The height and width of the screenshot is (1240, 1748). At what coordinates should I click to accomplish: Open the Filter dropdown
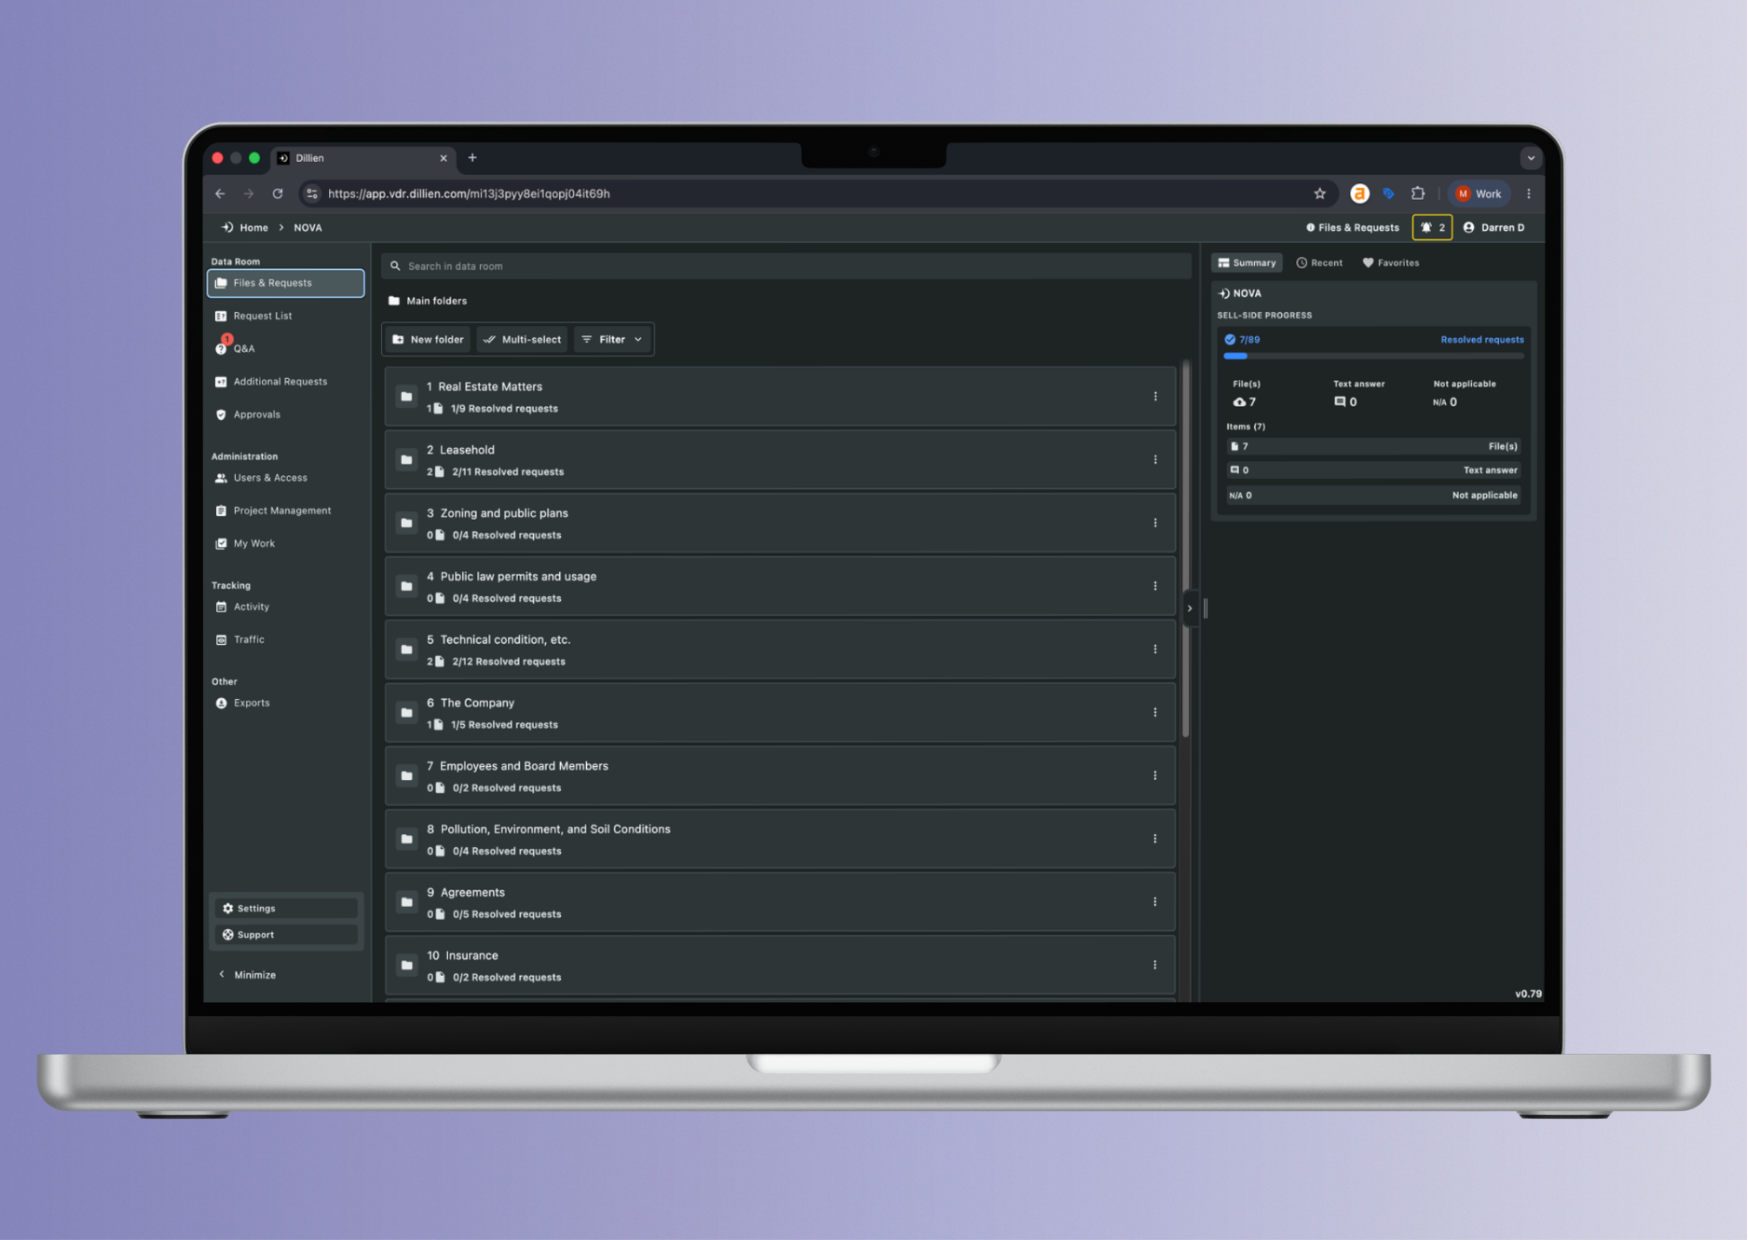click(x=612, y=340)
